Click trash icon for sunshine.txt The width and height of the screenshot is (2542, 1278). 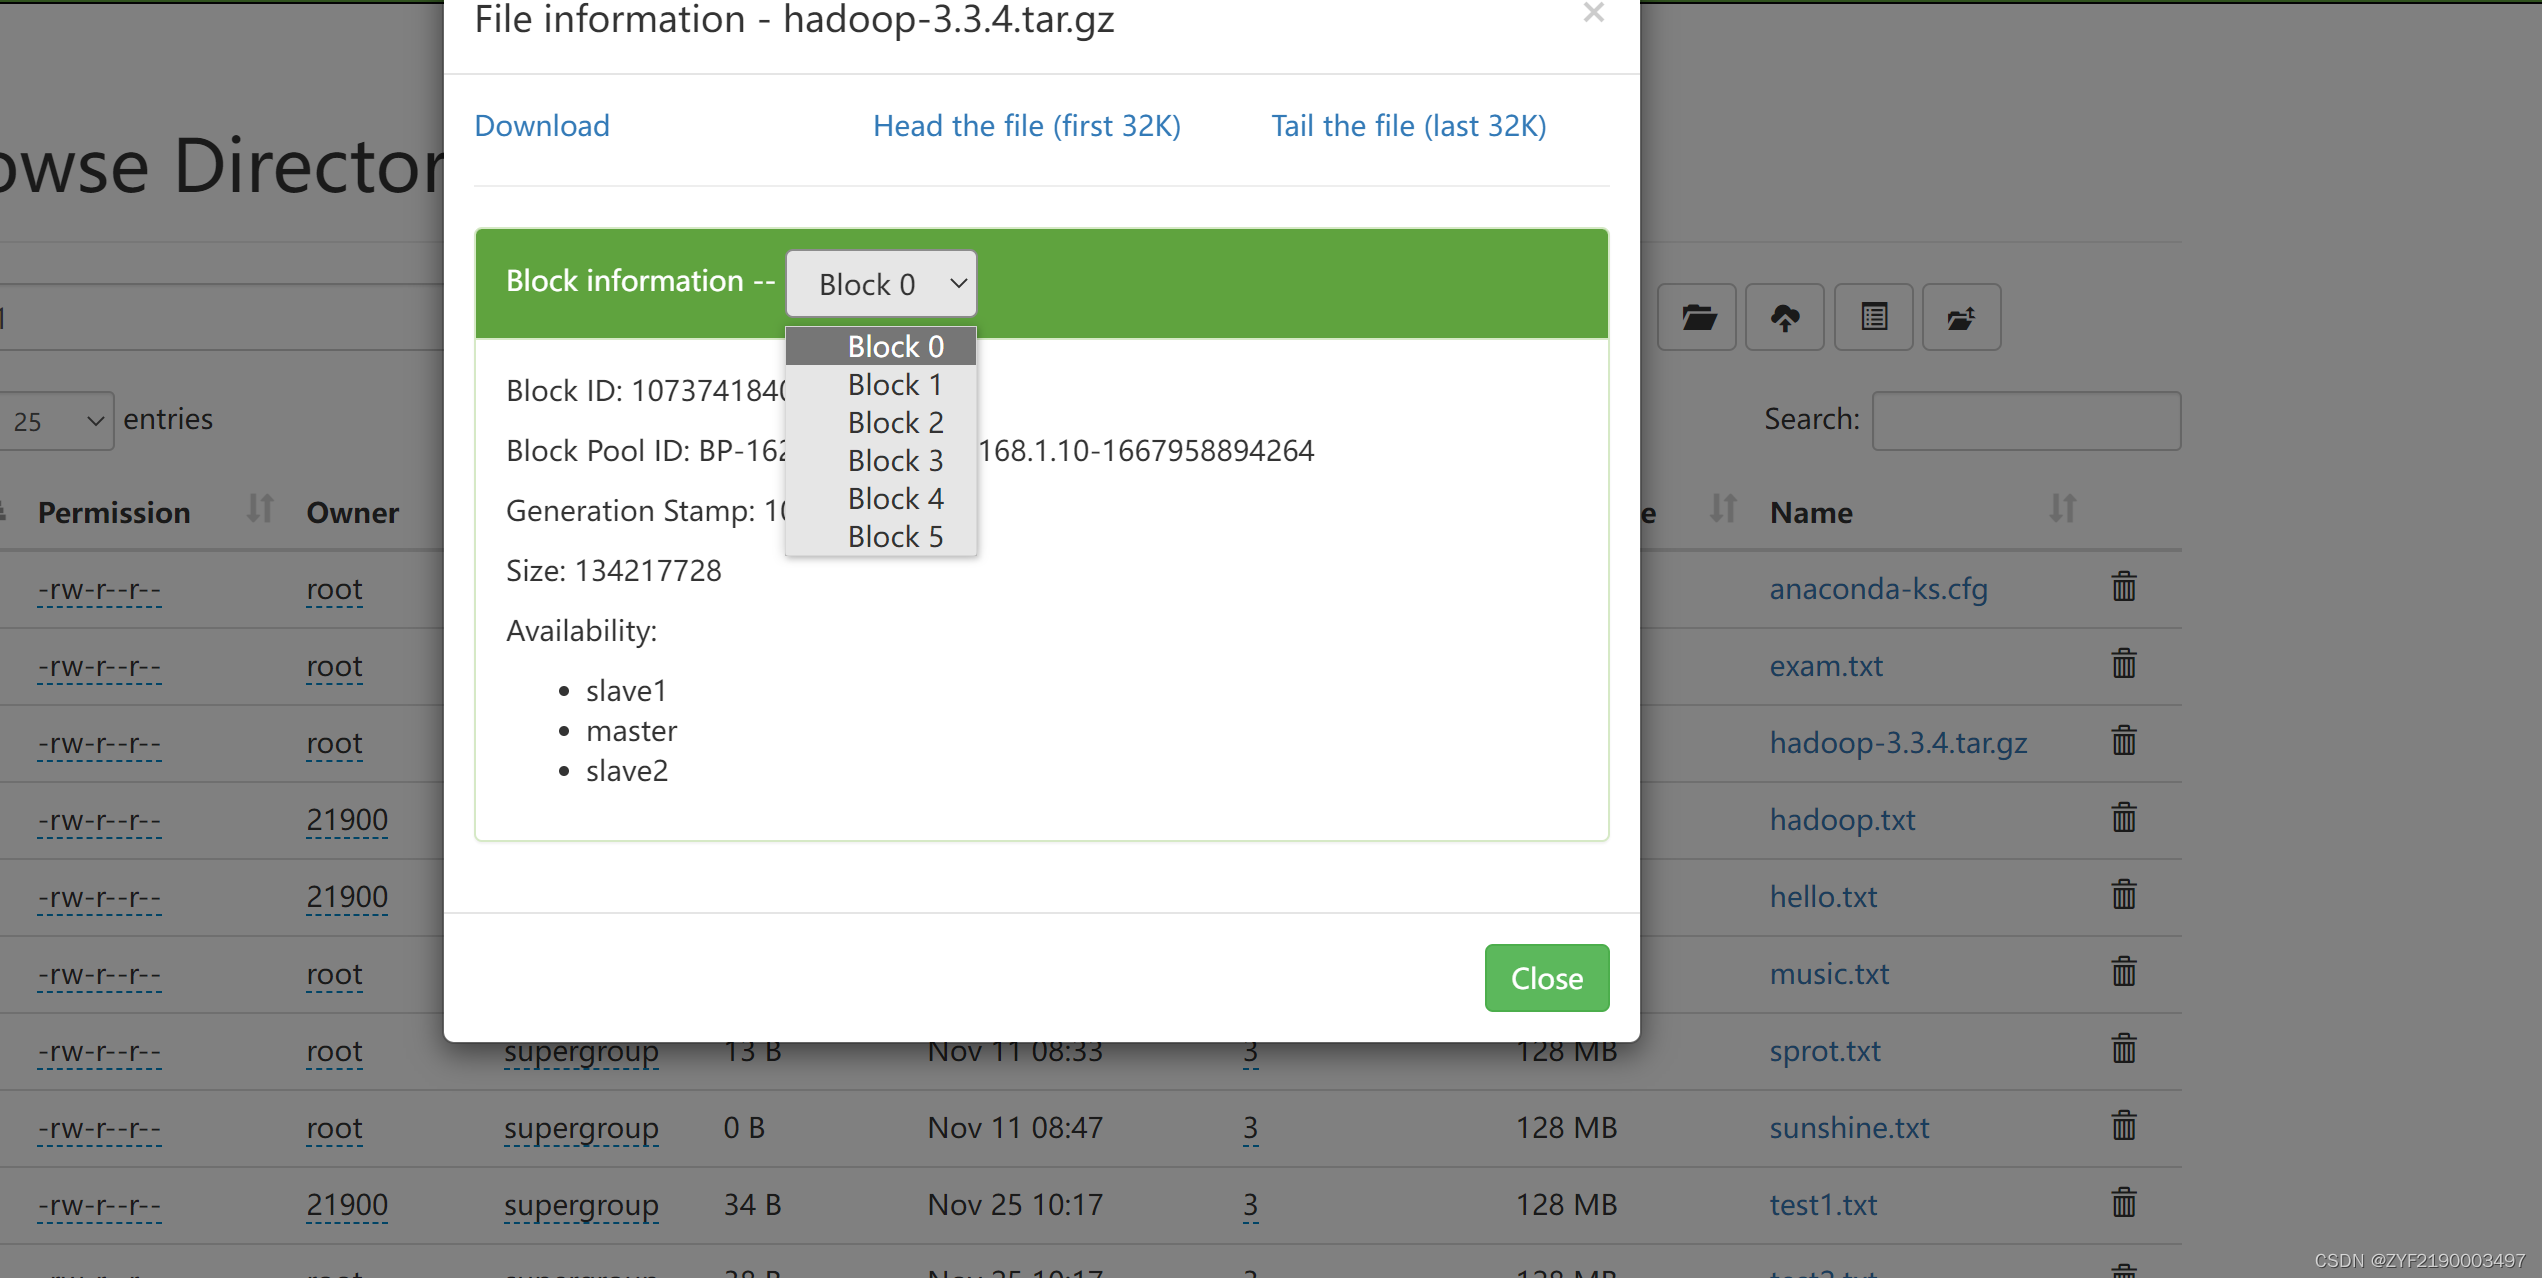tap(2124, 1126)
